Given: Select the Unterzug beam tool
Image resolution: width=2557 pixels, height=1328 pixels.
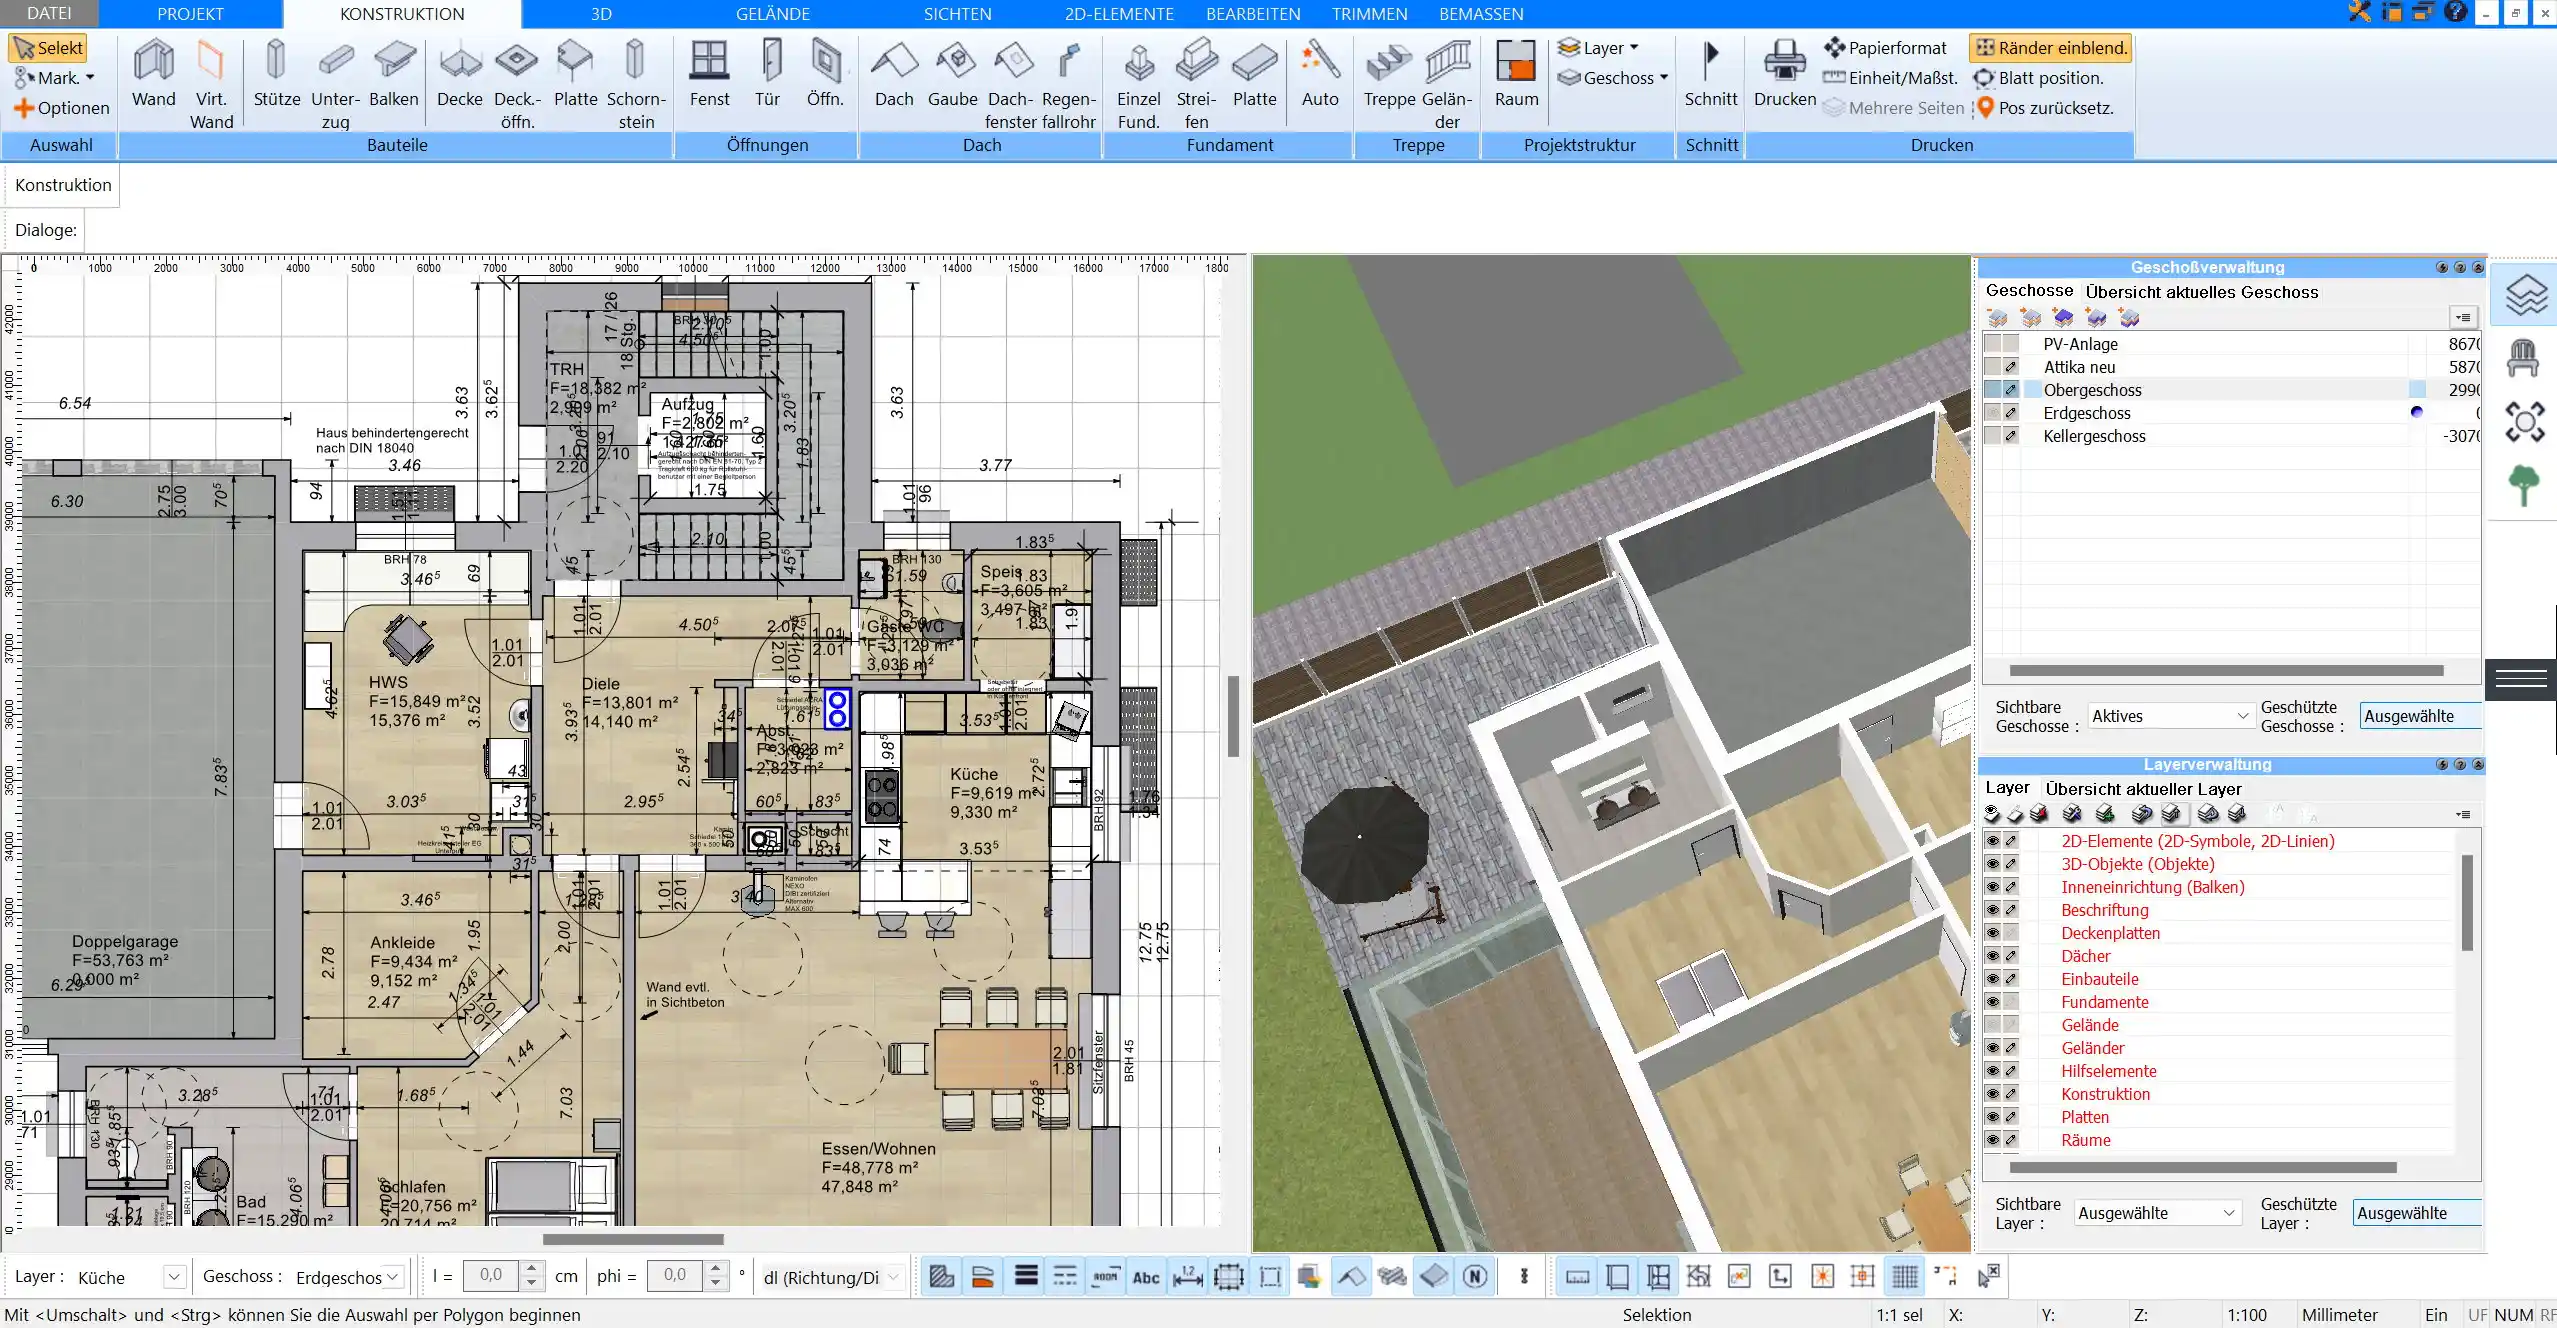Looking at the screenshot, I should 335,84.
